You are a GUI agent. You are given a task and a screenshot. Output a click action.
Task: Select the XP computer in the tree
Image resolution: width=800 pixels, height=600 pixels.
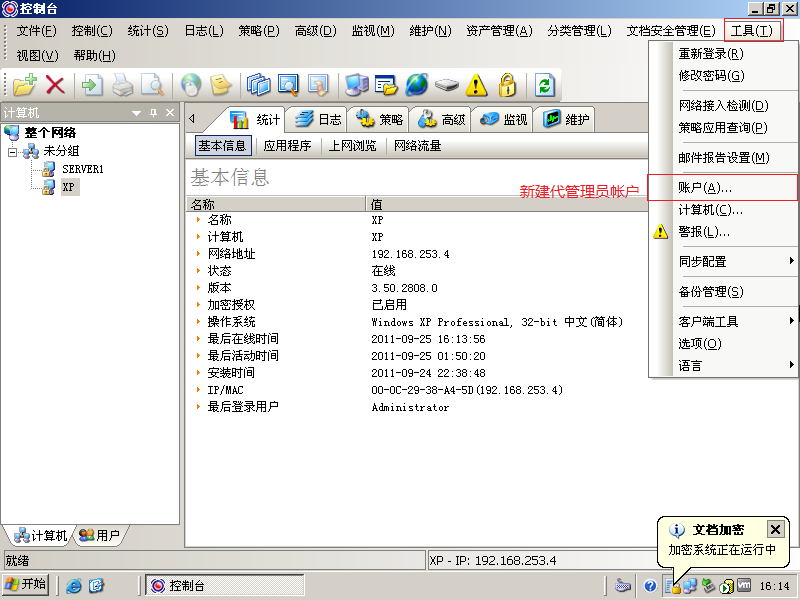(67, 185)
